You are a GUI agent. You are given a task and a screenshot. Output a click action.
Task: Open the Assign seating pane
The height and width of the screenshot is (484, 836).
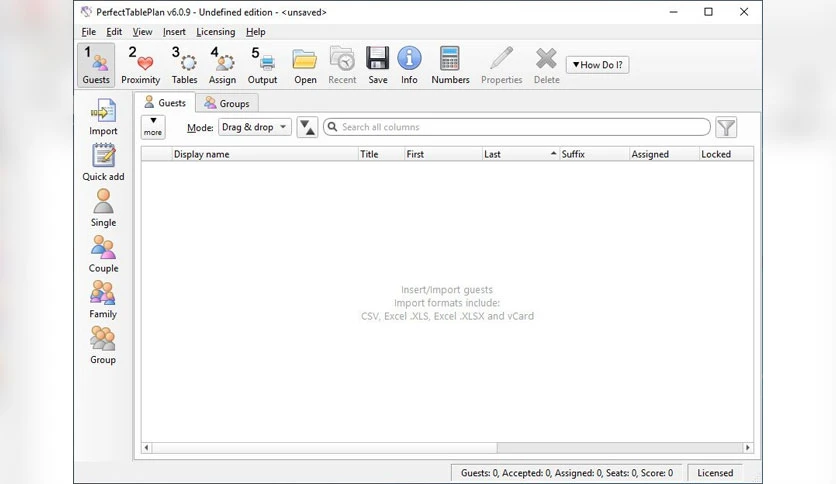[x=222, y=66]
